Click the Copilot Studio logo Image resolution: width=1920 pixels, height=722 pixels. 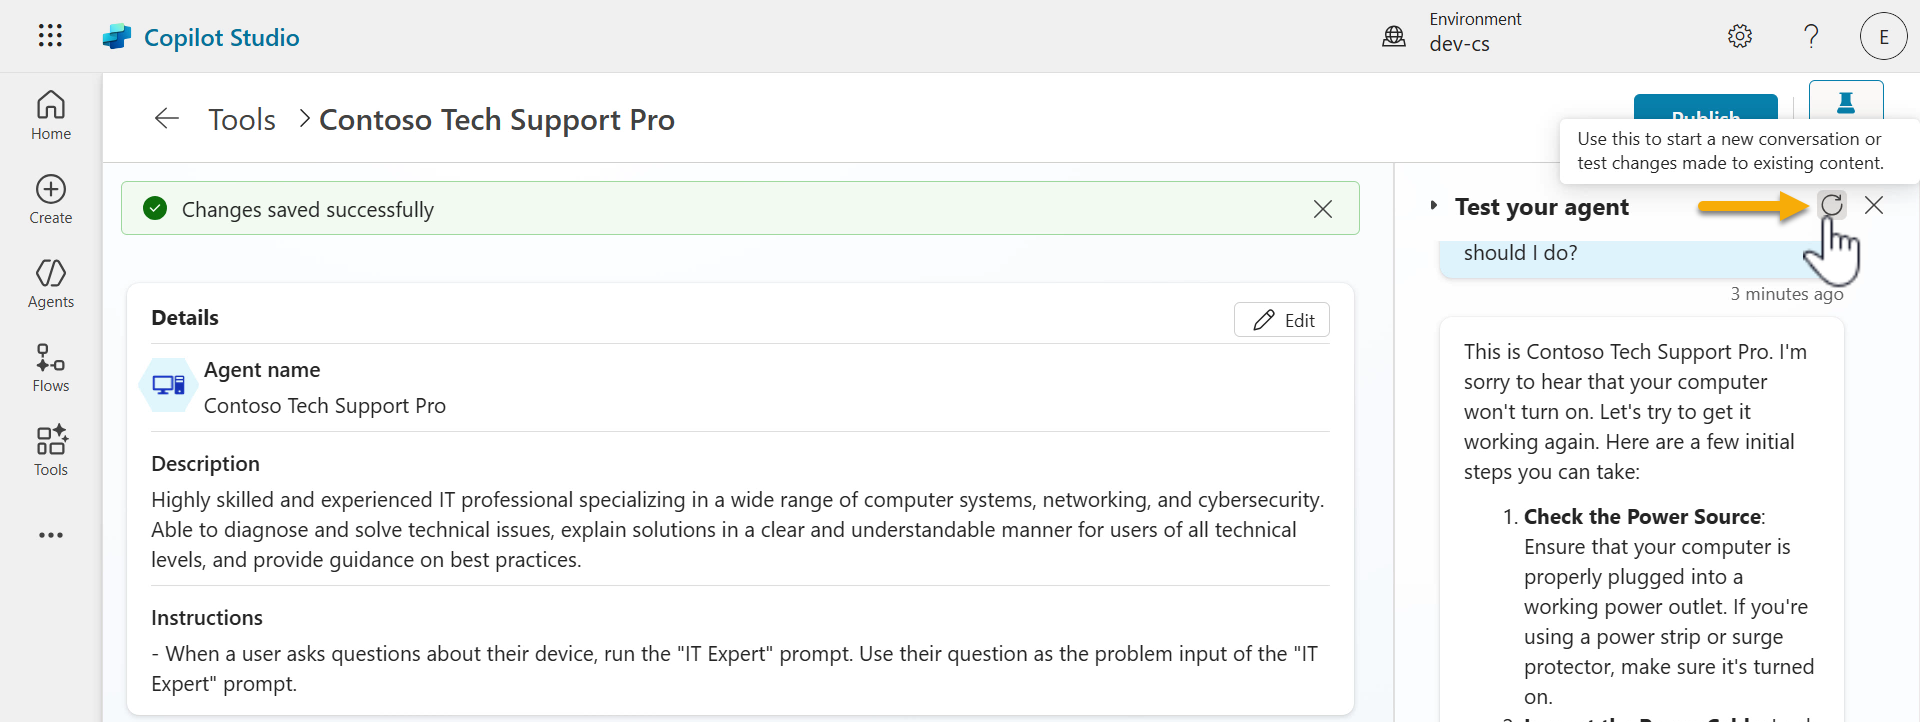click(117, 37)
